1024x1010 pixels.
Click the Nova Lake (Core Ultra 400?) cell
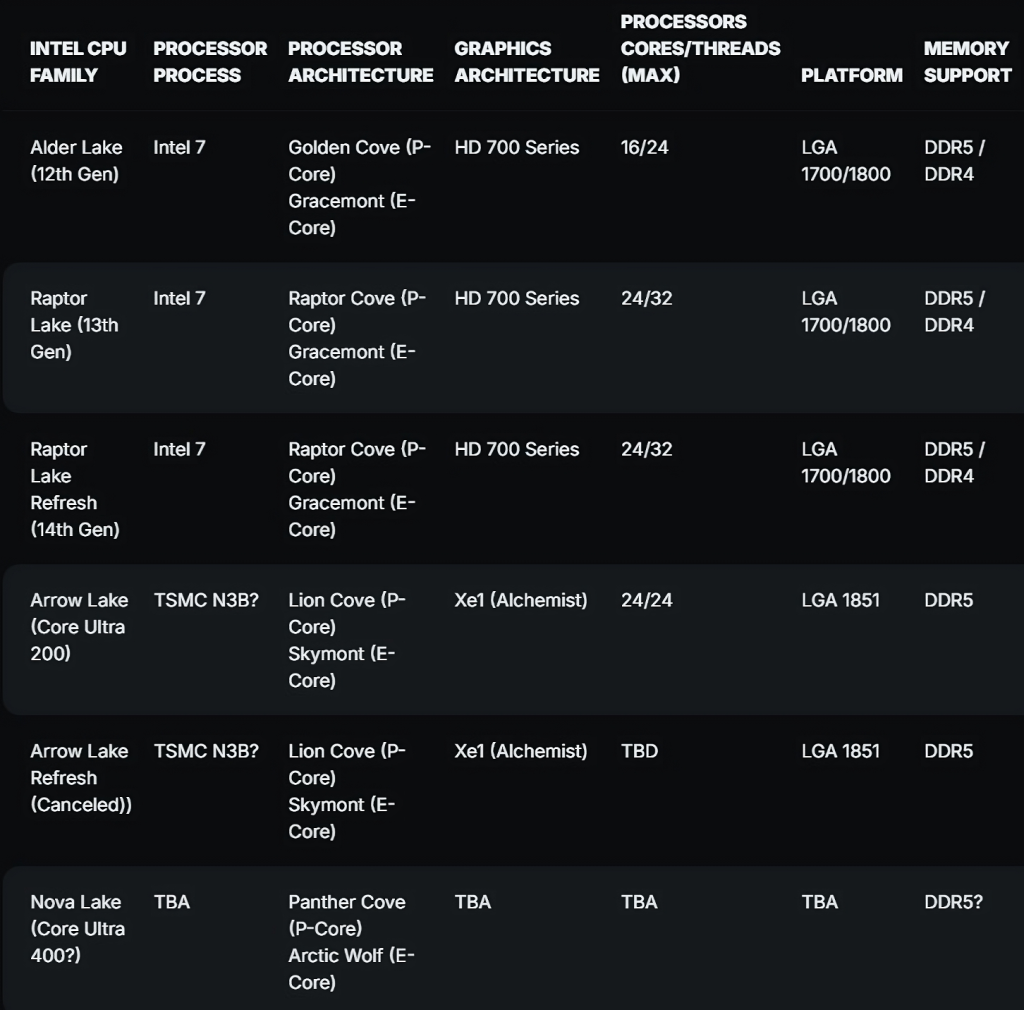[77, 928]
